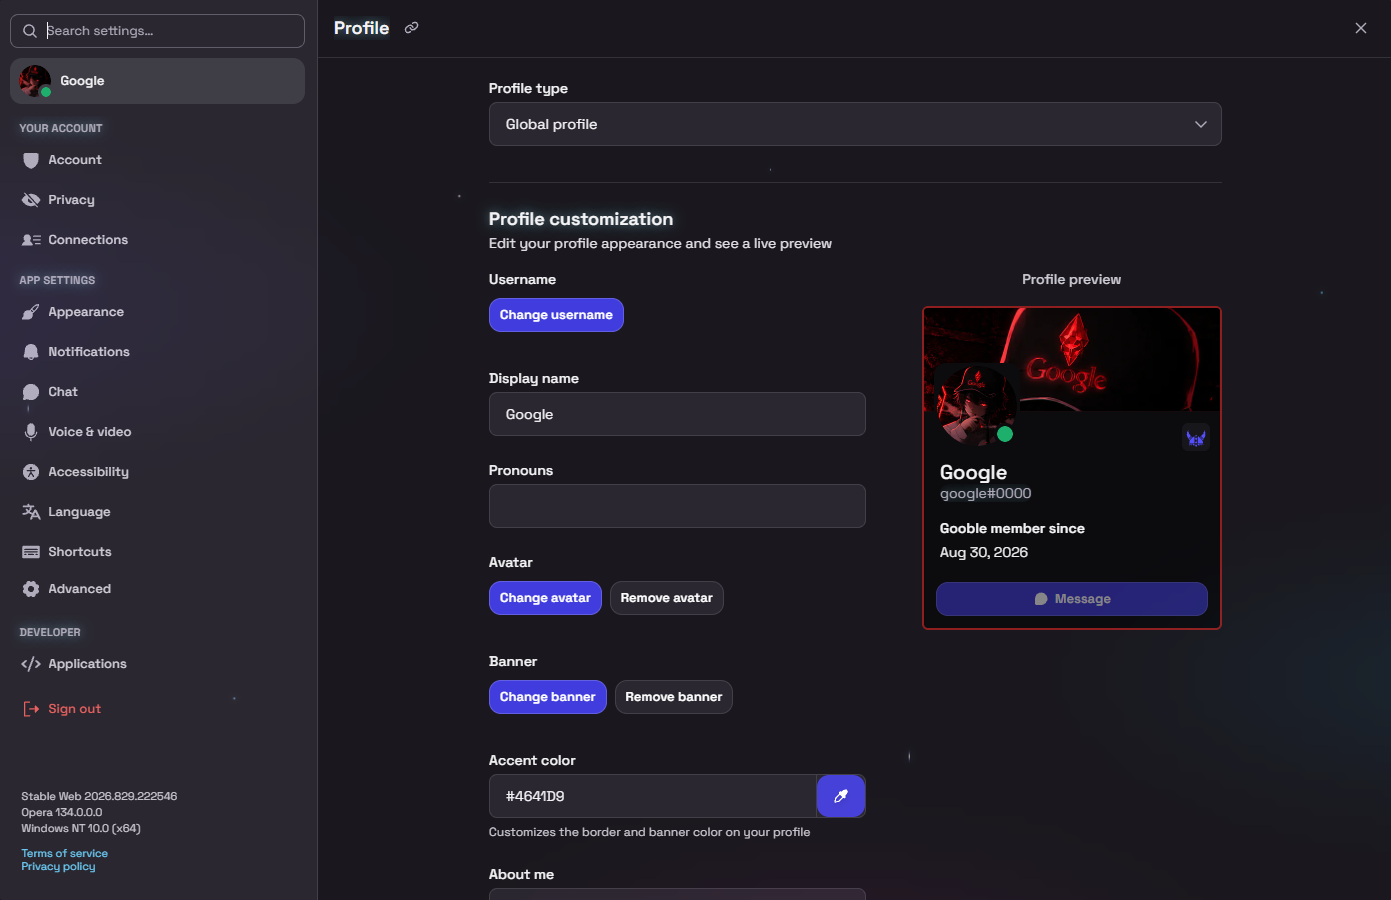The width and height of the screenshot is (1391, 900).
Task: Click the empty Pronouns input field
Action: pyautogui.click(x=677, y=506)
